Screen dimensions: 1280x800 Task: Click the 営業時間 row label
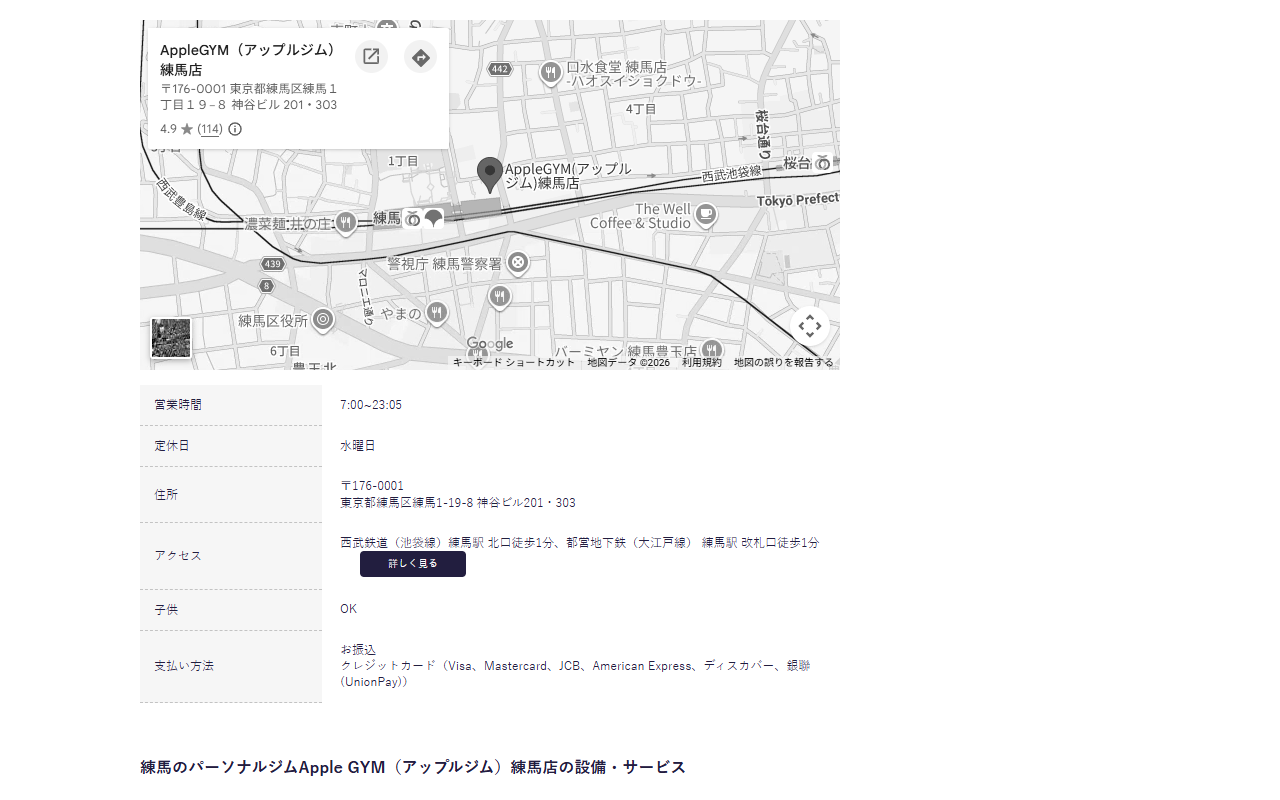pos(178,405)
